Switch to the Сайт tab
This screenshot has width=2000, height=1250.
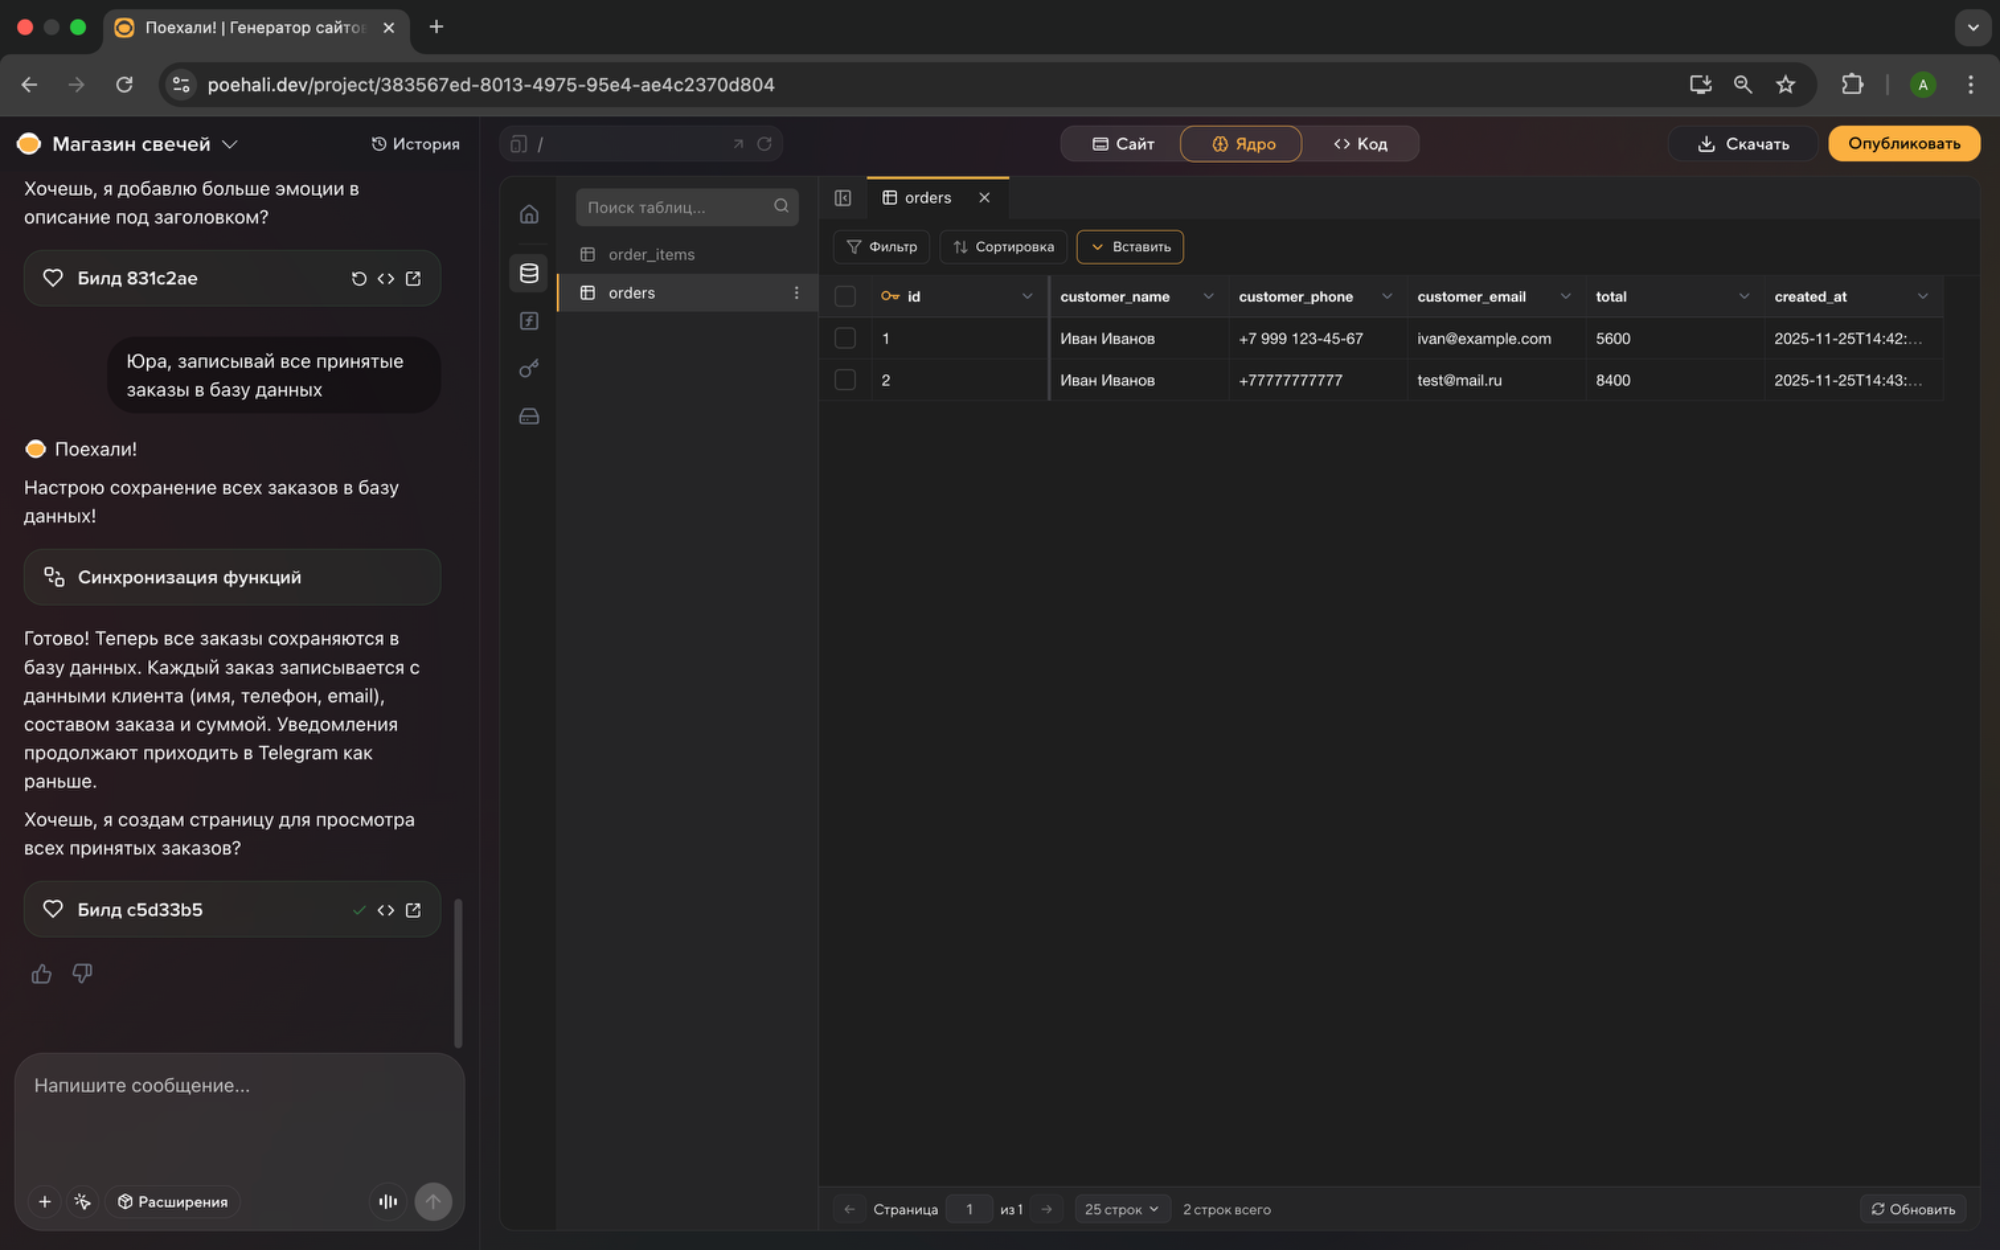pyautogui.click(x=1122, y=144)
